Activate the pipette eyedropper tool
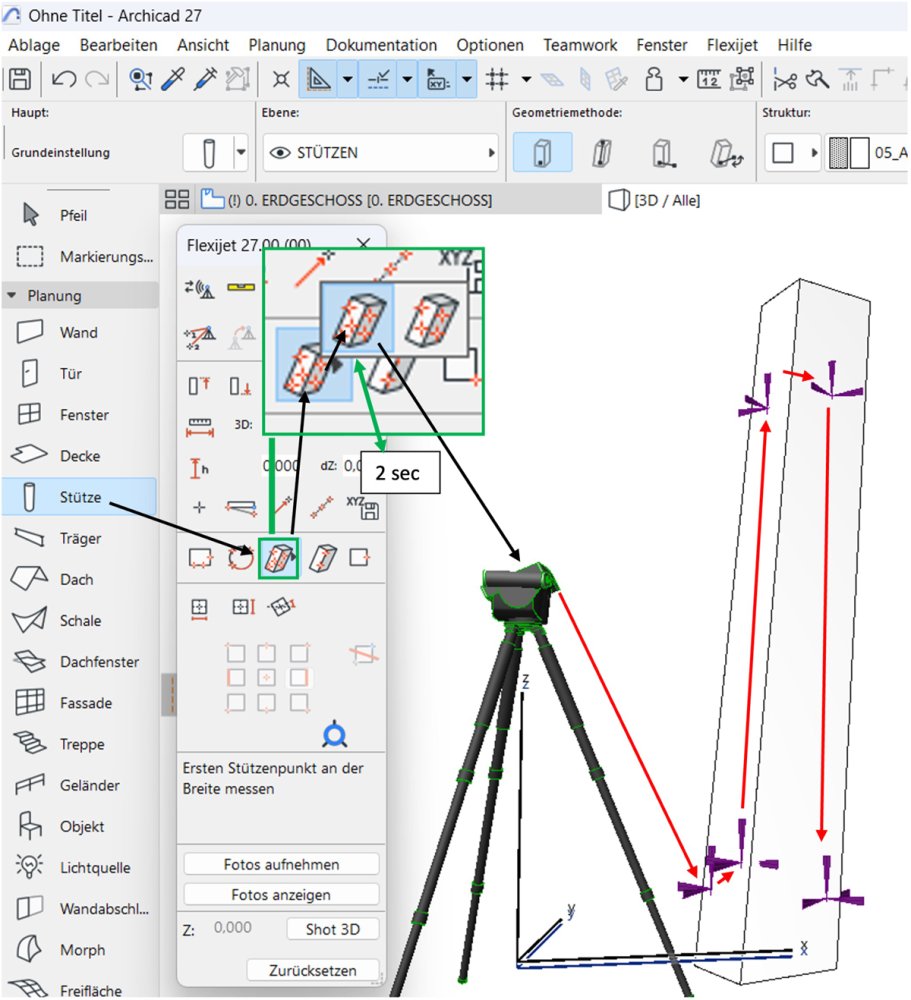911x1000 pixels. (x=173, y=80)
